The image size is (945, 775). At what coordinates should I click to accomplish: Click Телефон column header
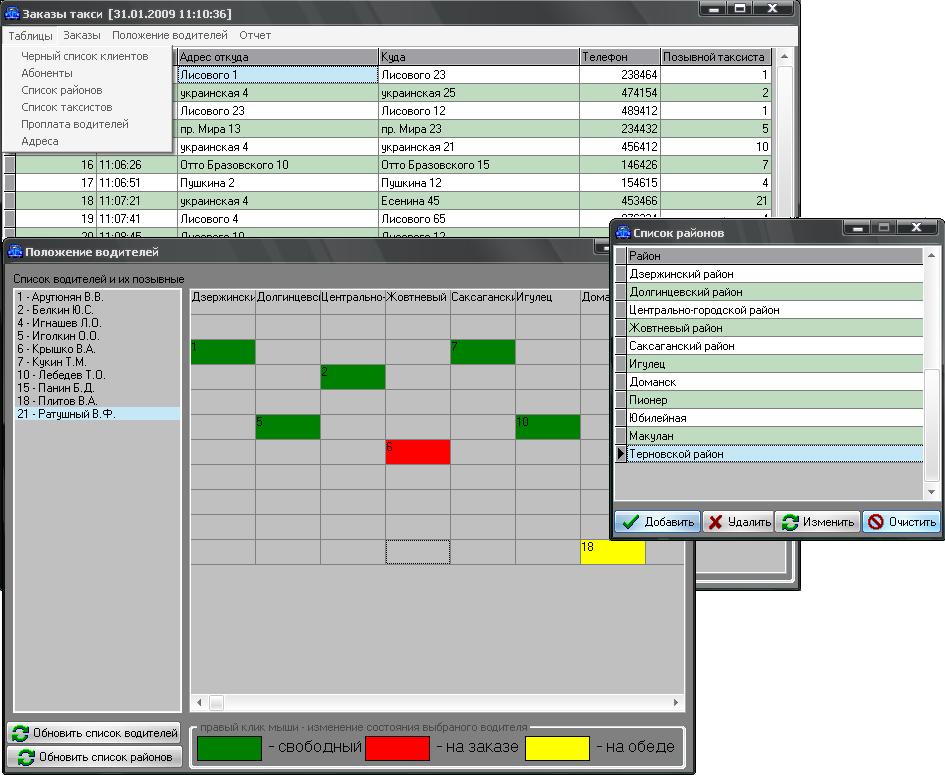[x=620, y=57]
